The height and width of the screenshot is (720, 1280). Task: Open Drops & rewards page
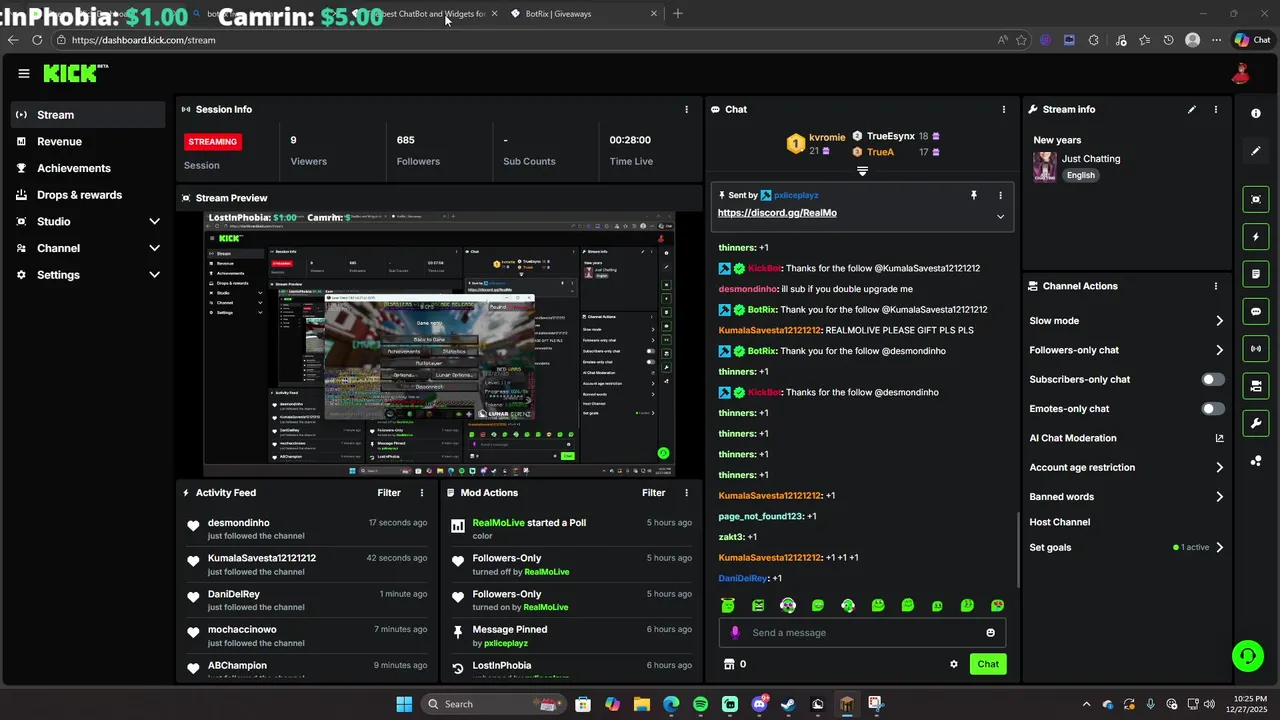click(88, 195)
